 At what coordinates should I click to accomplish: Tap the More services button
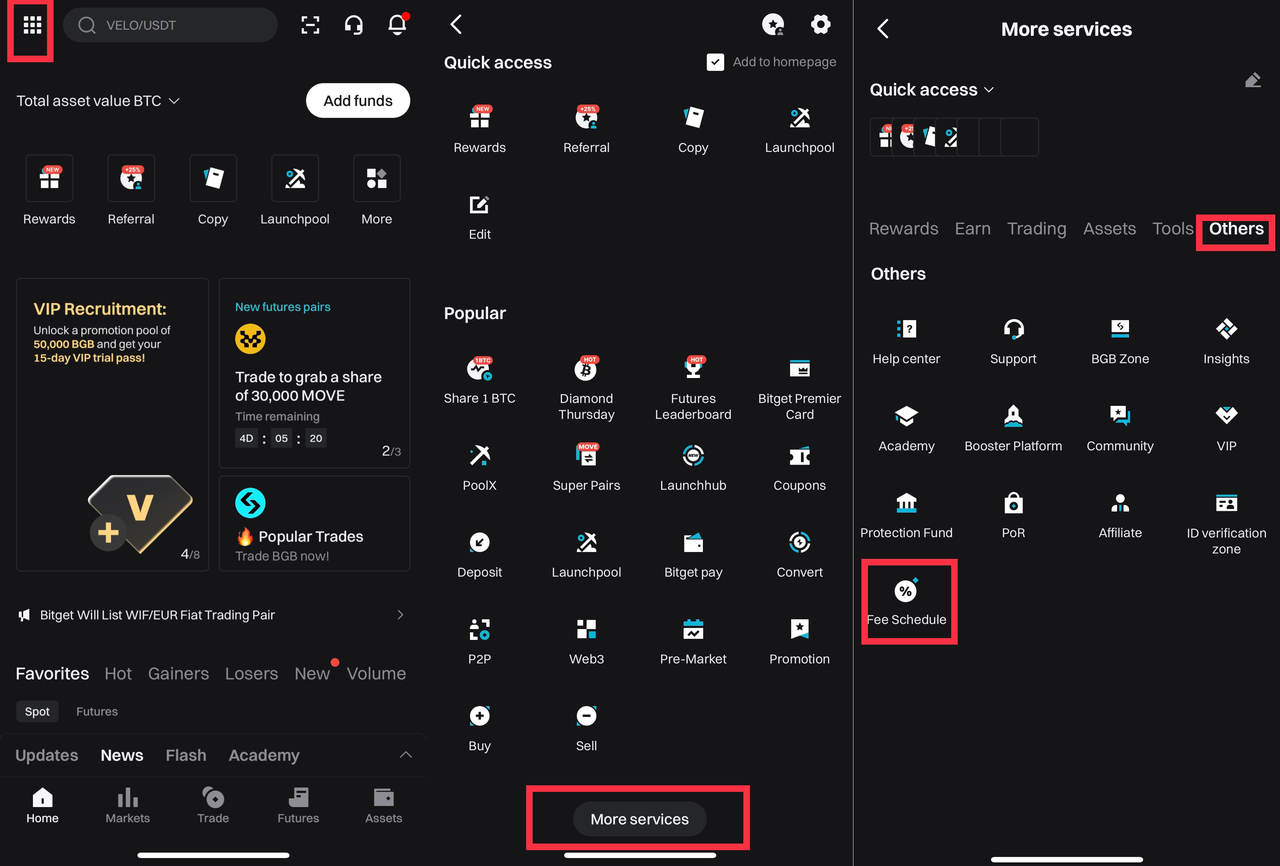[x=639, y=819]
